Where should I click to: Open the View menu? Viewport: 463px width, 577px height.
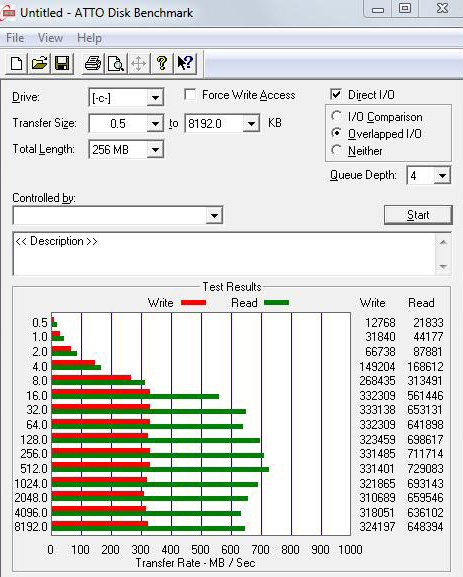click(x=50, y=38)
